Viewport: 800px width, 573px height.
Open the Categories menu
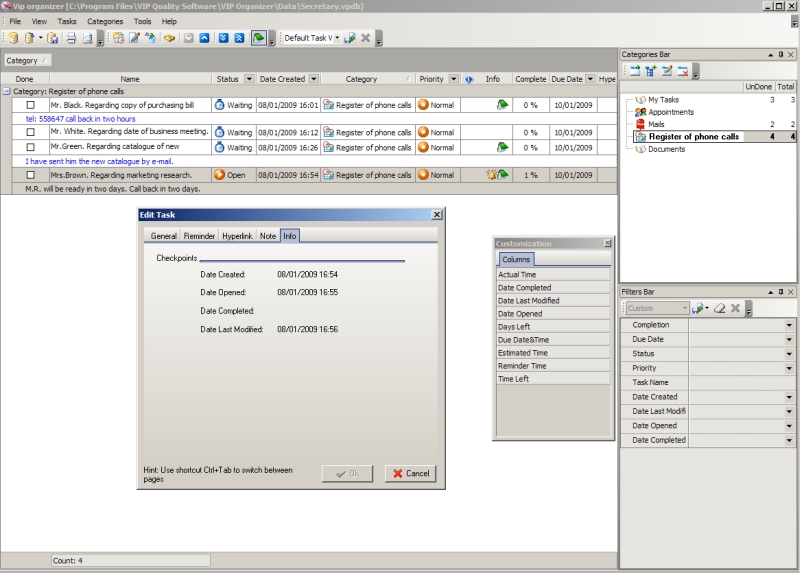click(105, 21)
